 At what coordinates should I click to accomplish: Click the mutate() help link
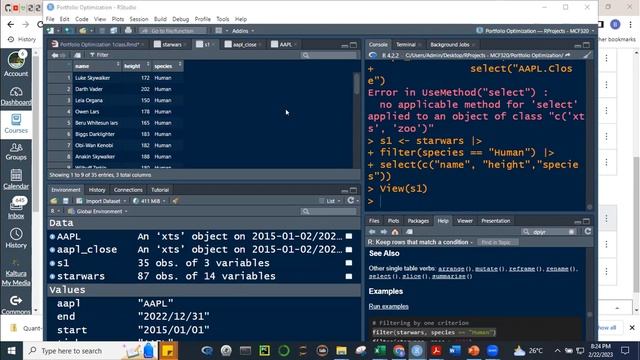click(486, 269)
